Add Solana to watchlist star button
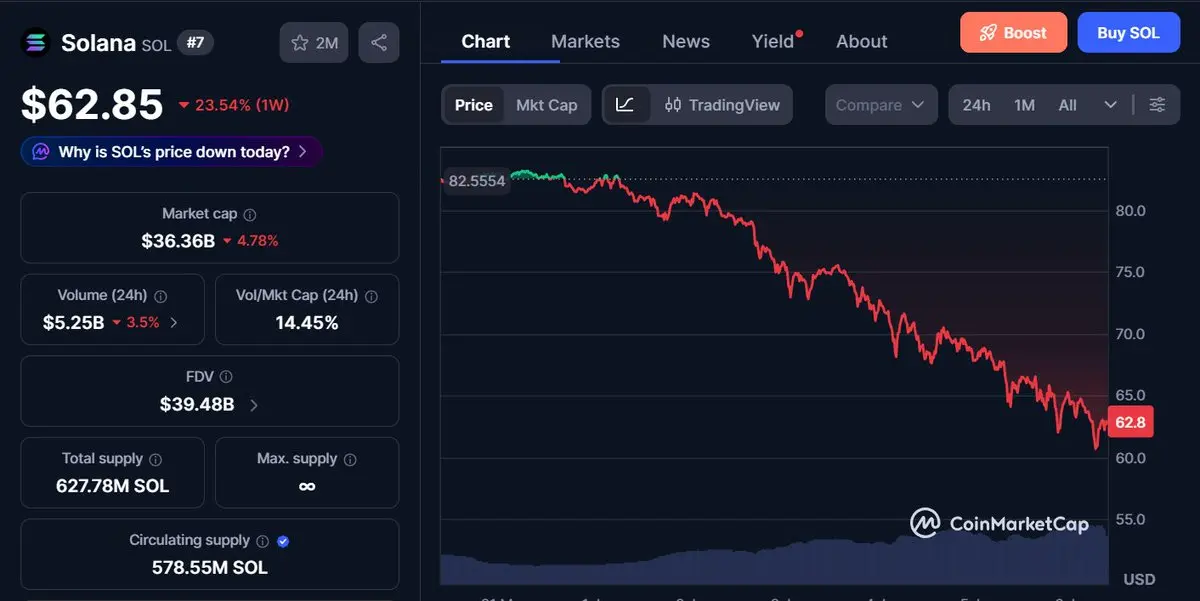Screen dimensions: 1200x601 [x=314, y=43]
